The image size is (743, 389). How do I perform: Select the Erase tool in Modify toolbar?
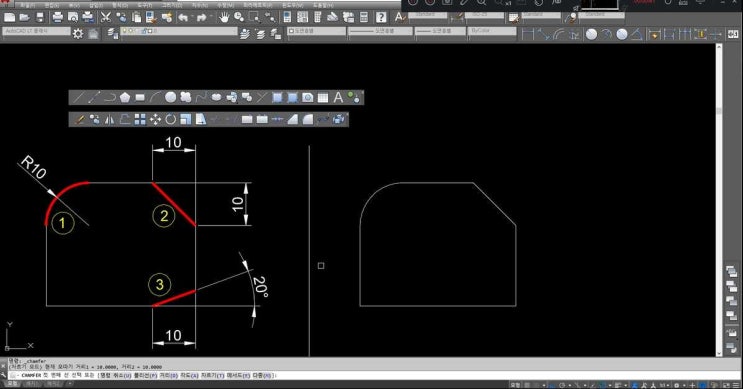pos(79,119)
